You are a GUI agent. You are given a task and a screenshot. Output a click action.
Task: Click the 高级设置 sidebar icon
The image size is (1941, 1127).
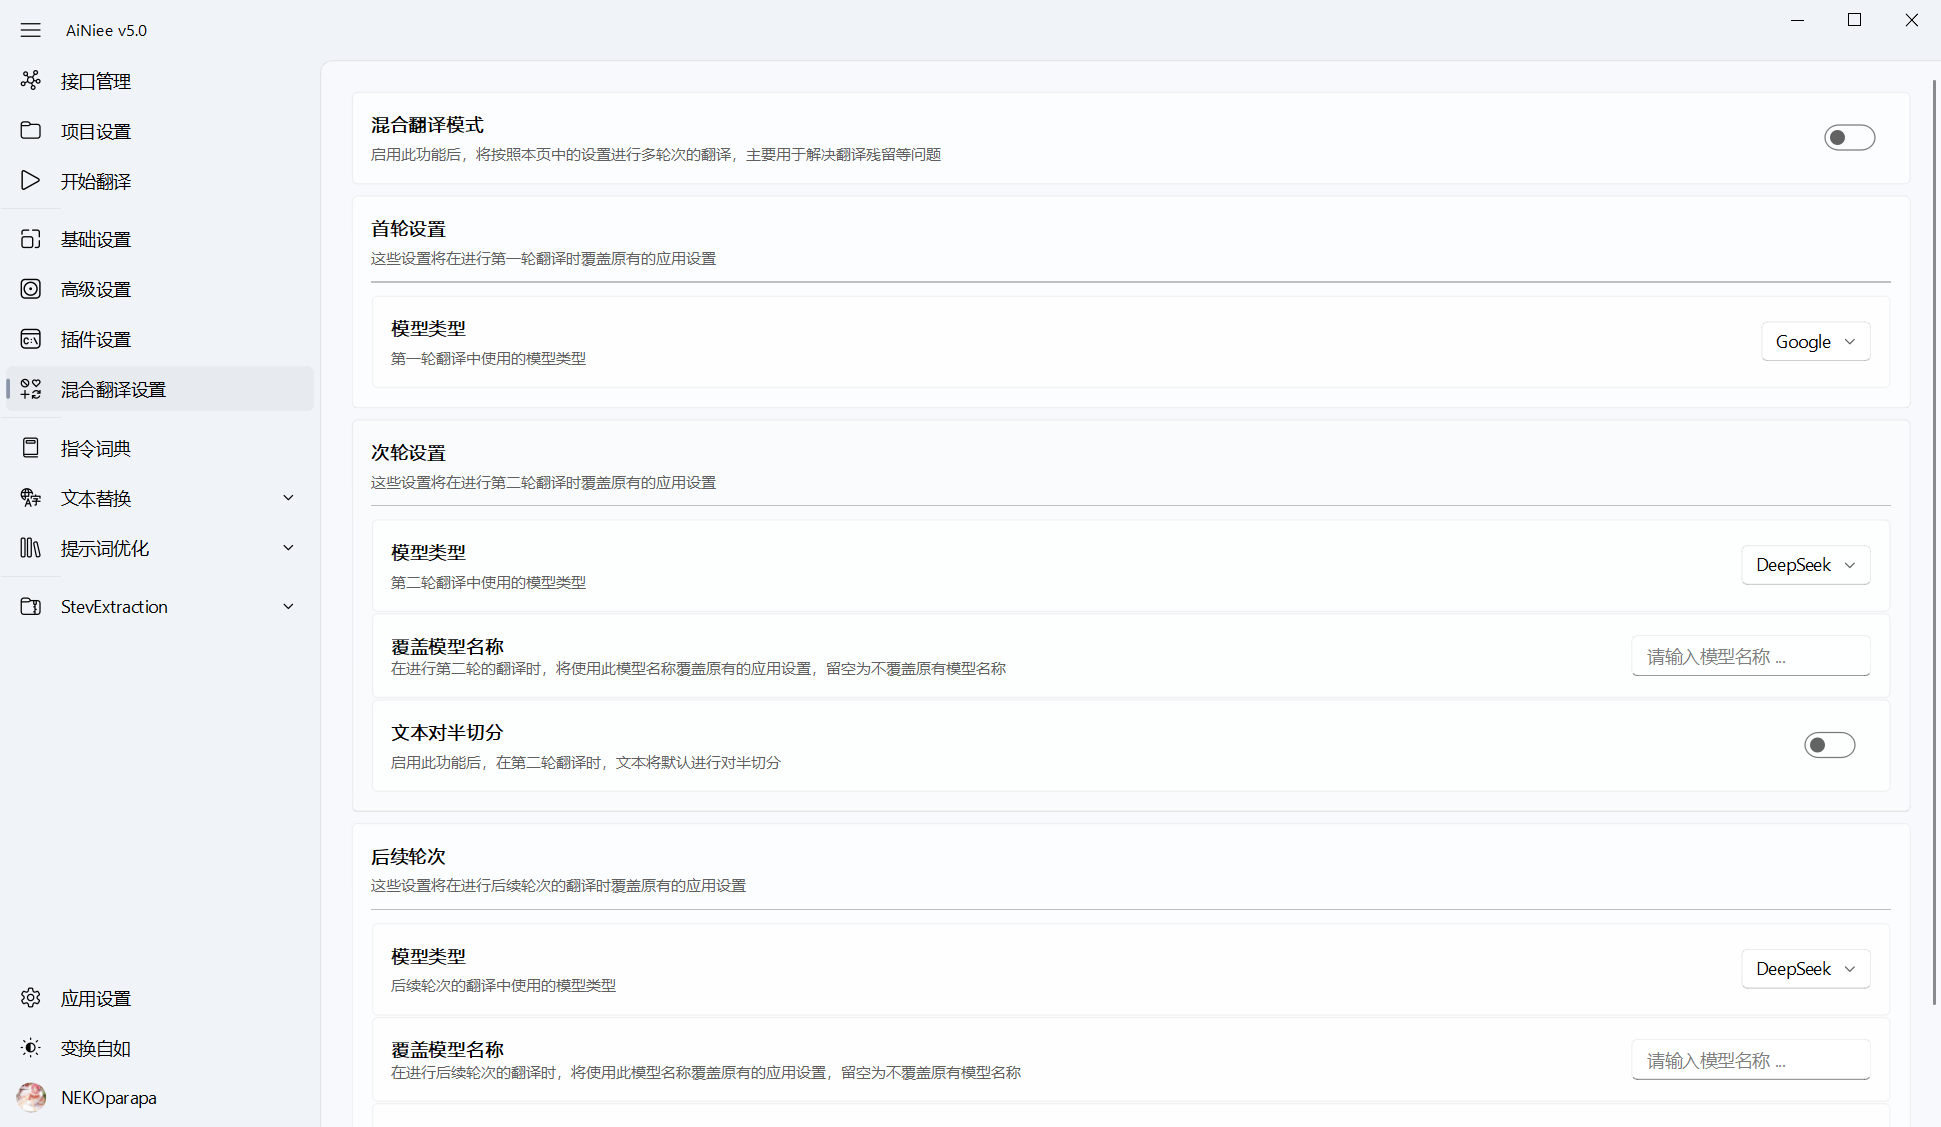click(31, 289)
